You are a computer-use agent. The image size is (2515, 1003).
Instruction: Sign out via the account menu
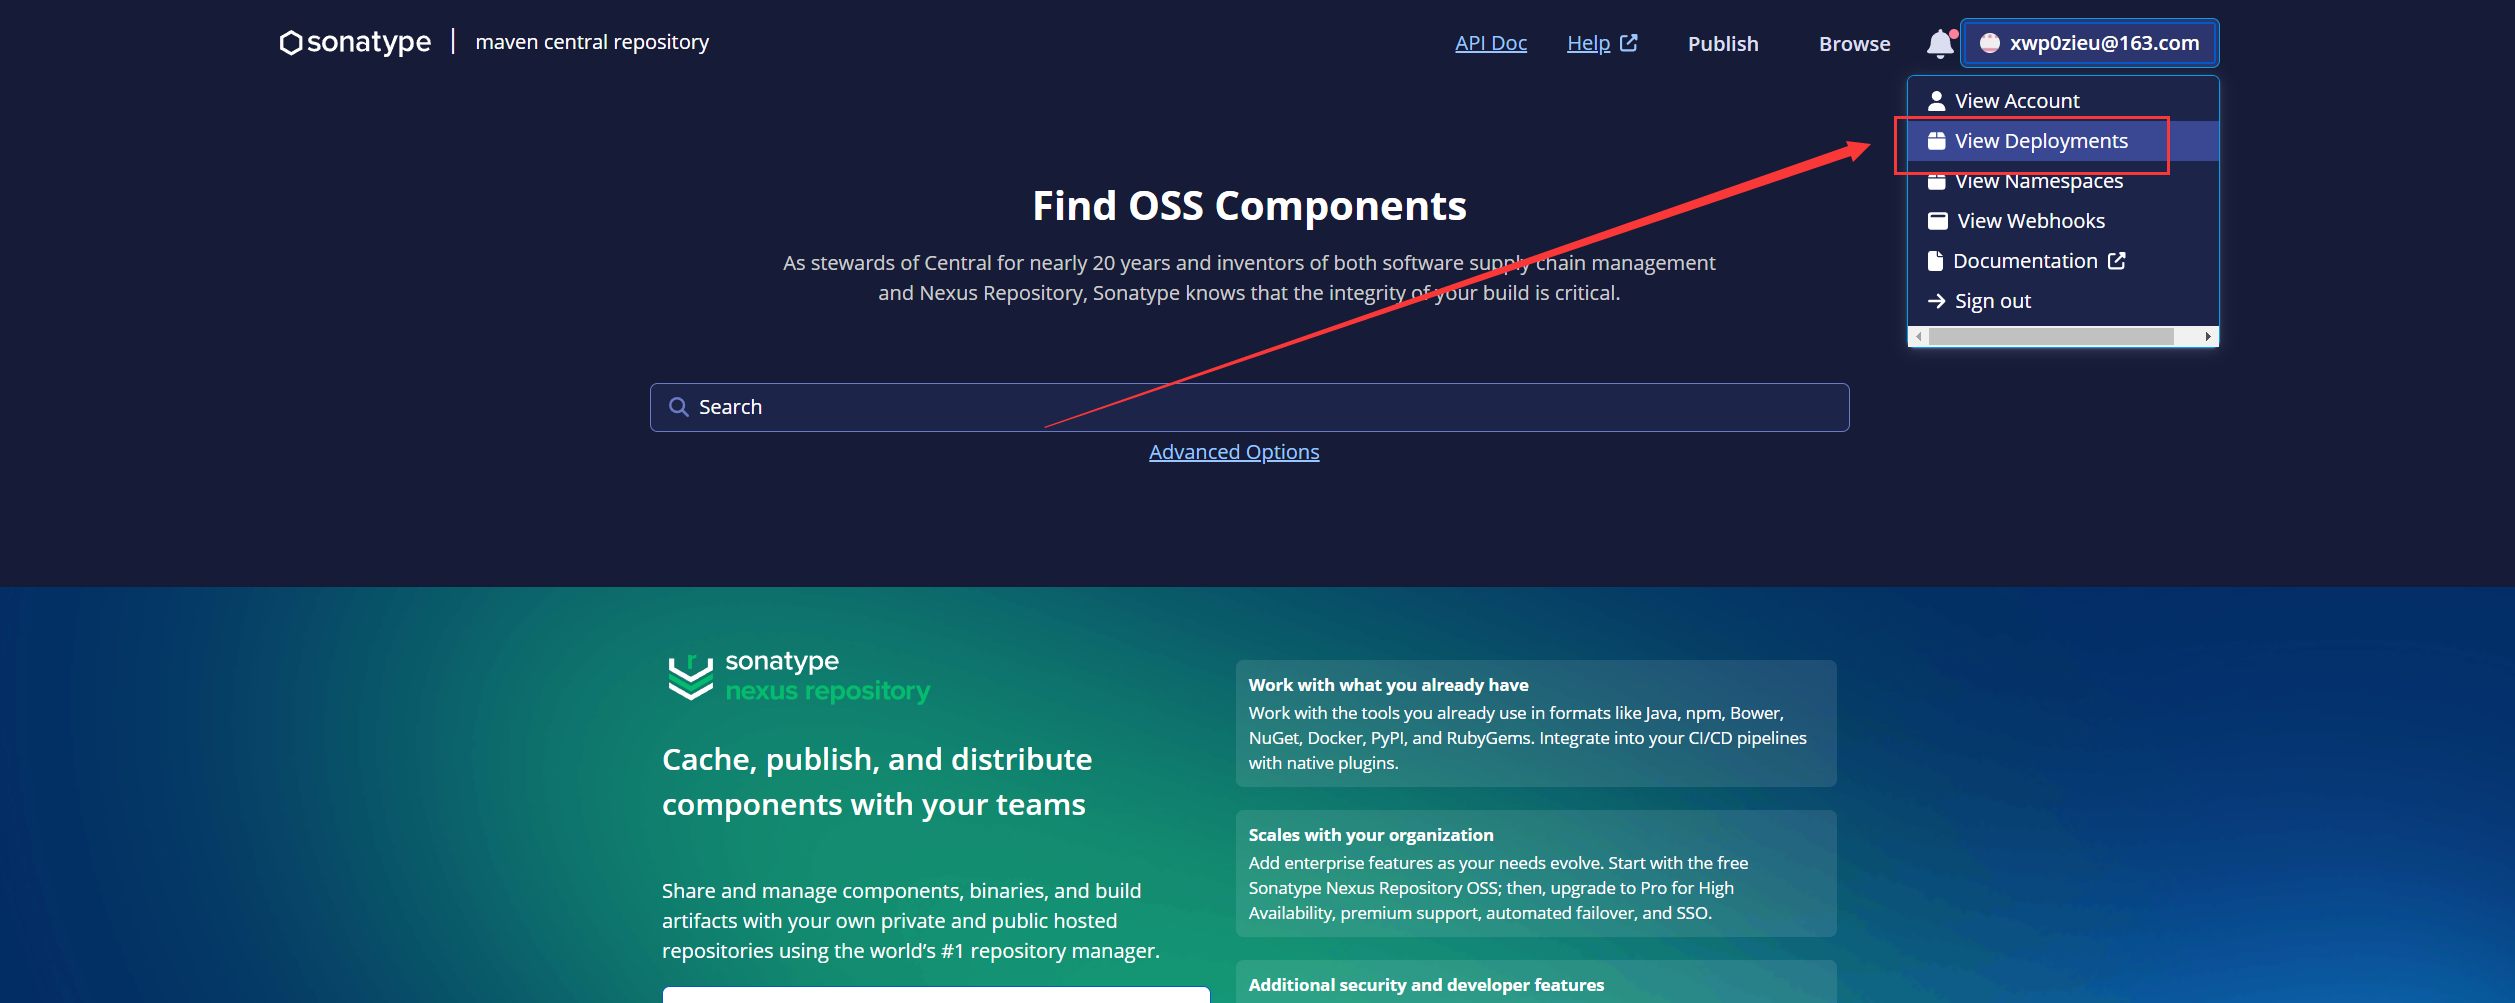[x=2063, y=301]
